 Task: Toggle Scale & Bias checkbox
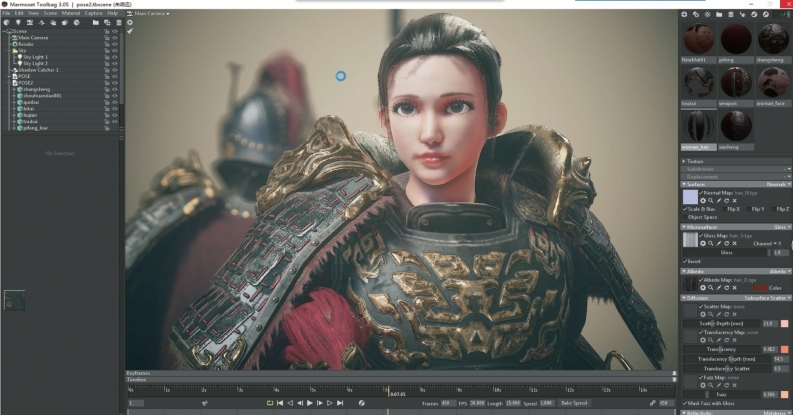pos(686,209)
